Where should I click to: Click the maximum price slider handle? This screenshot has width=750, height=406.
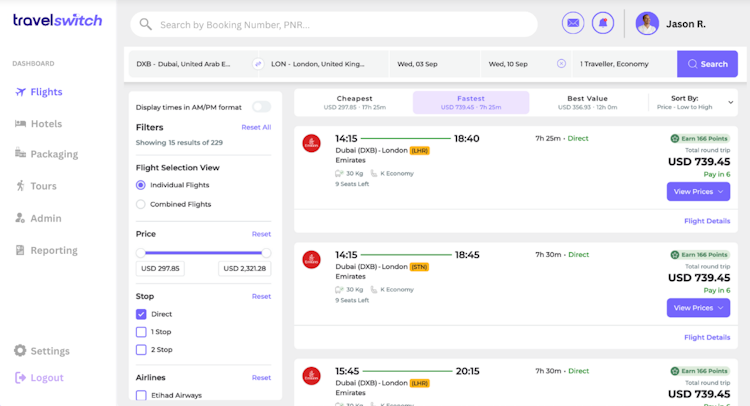(266, 252)
